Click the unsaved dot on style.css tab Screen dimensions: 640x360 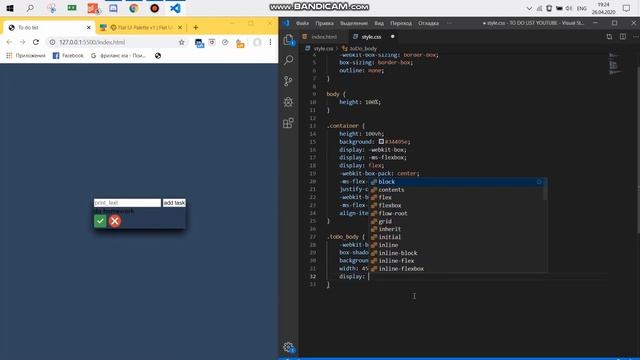[393, 37]
